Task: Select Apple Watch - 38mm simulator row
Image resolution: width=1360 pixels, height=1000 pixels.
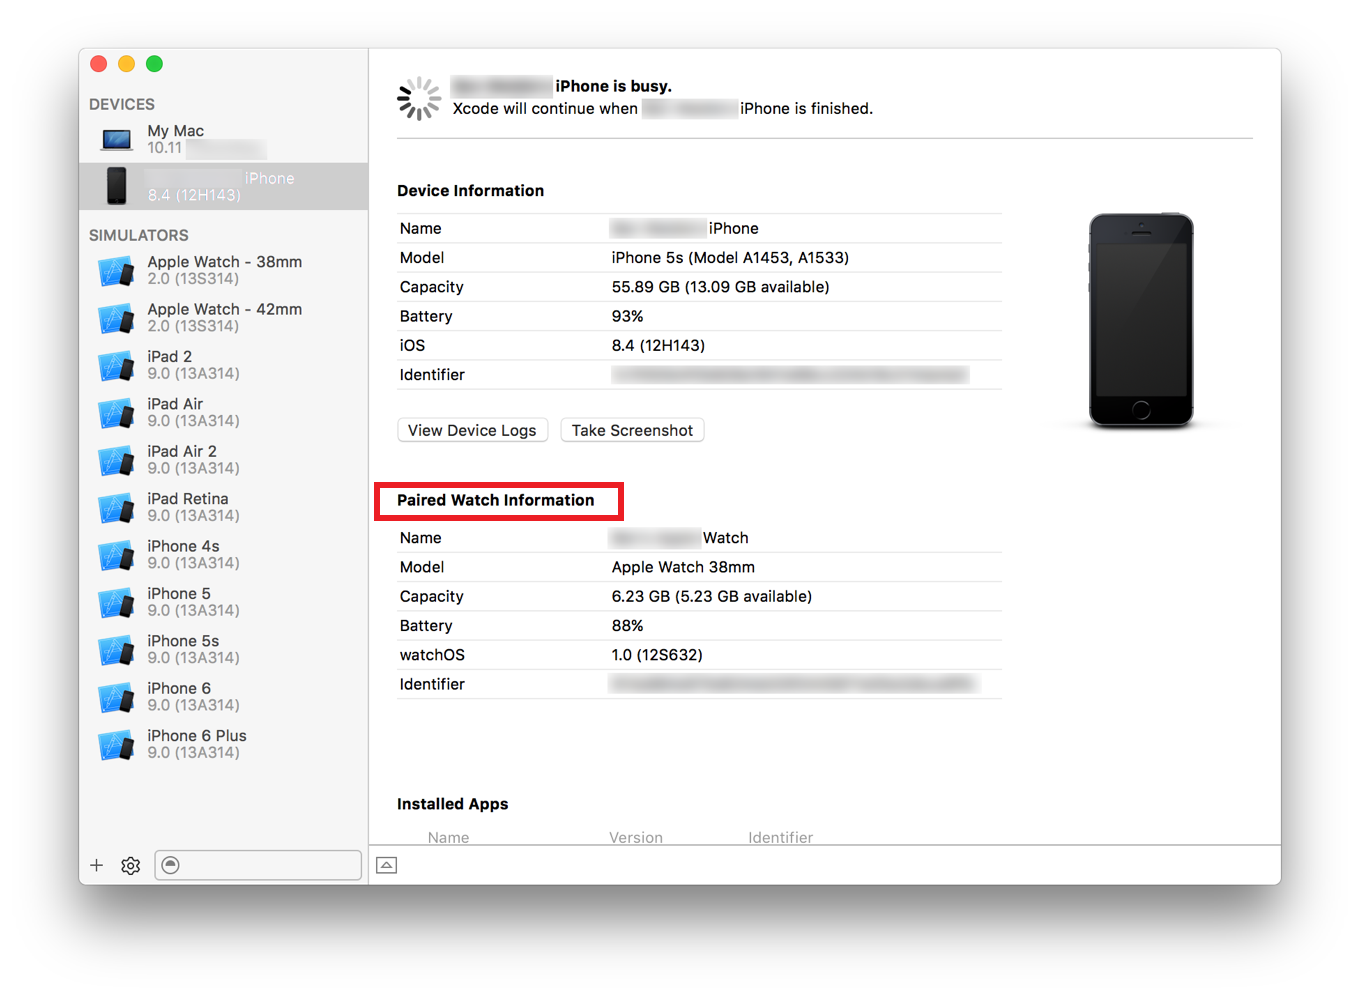Action: [x=224, y=270]
